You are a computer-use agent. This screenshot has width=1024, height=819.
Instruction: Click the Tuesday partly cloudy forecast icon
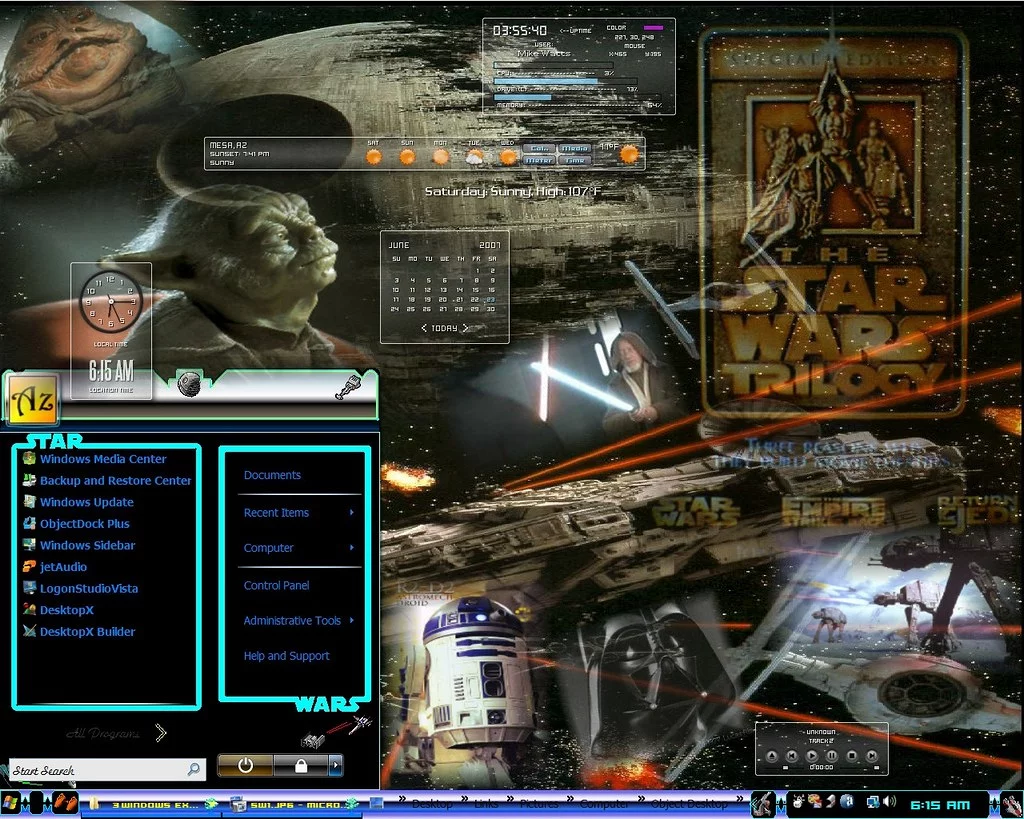coord(475,156)
